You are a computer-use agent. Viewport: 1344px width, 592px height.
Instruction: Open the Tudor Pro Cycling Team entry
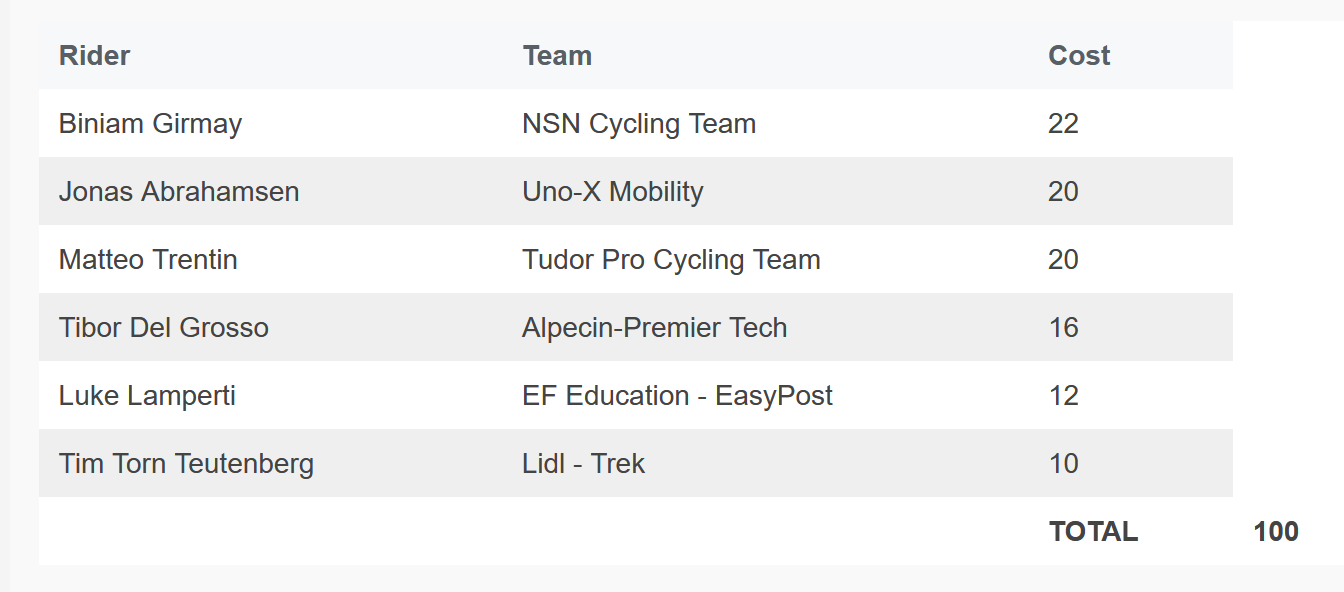click(x=671, y=260)
